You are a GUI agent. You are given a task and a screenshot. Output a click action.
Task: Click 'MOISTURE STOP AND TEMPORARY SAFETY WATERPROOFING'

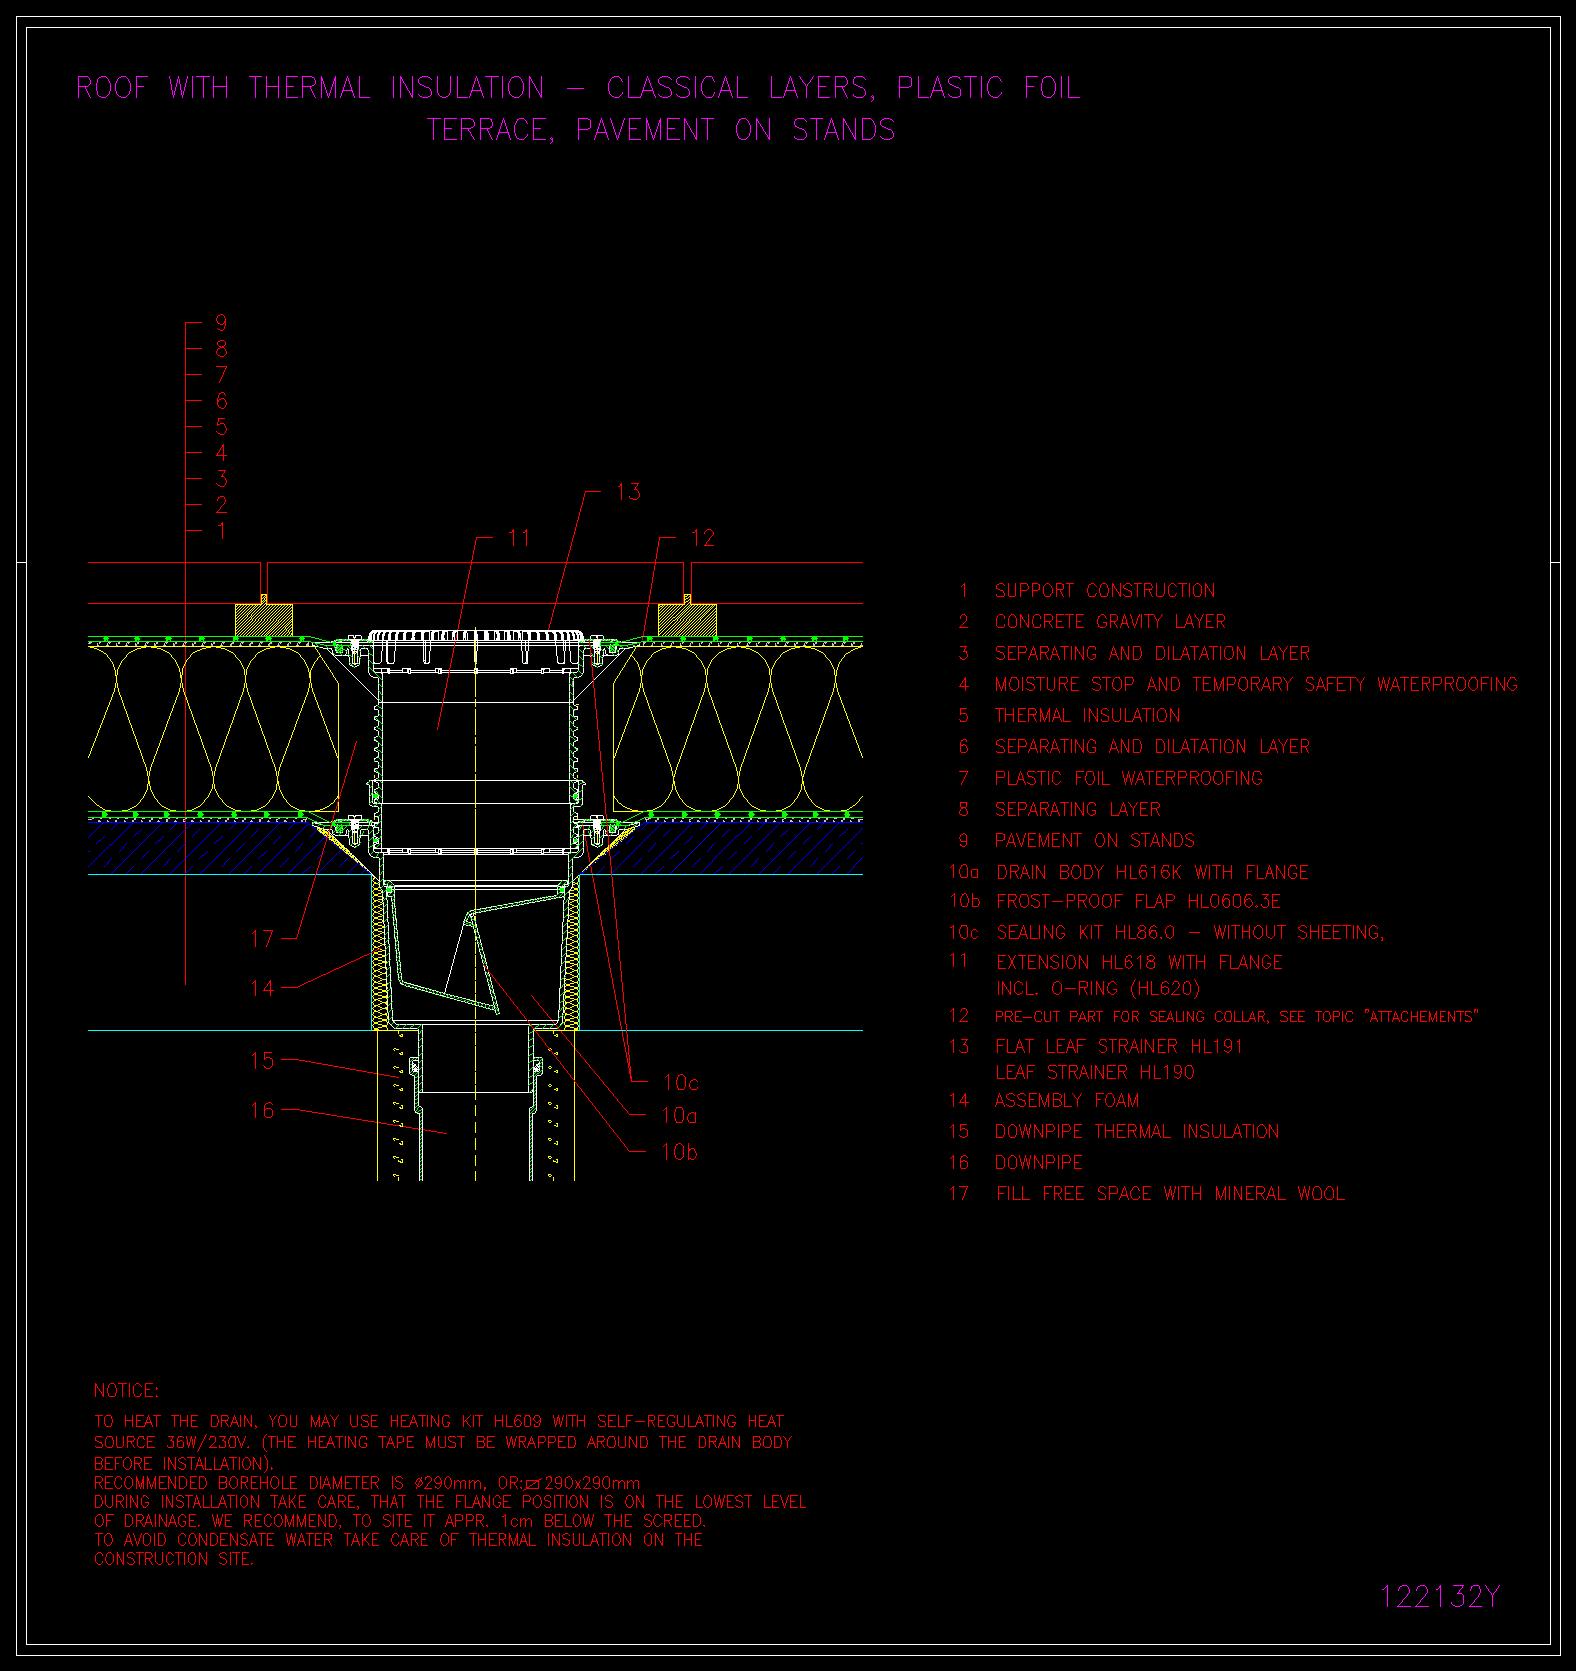click(x=1256, y=685)
